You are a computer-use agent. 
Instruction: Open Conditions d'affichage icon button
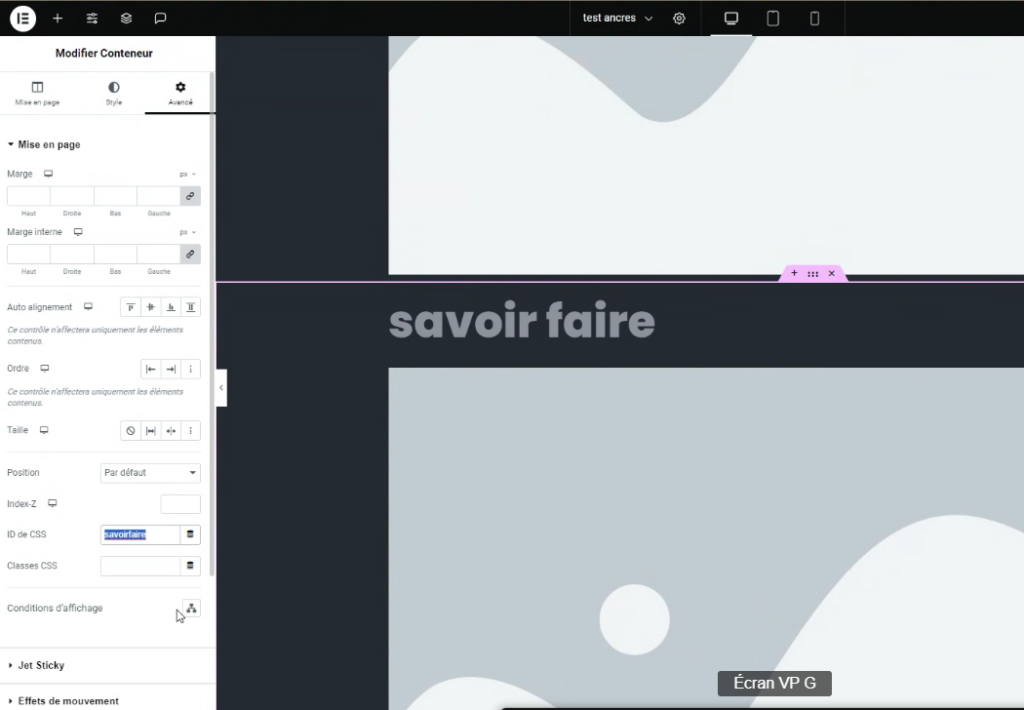(x=191, y=608)
